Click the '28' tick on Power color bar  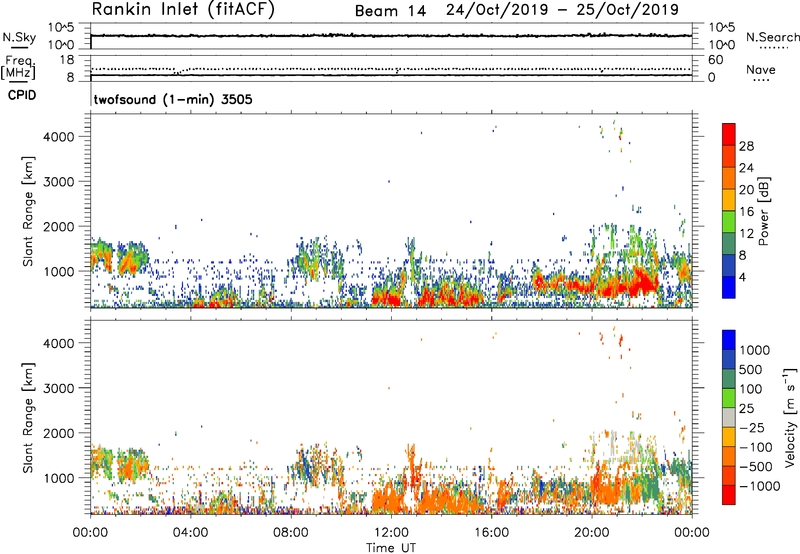[746, 146]
